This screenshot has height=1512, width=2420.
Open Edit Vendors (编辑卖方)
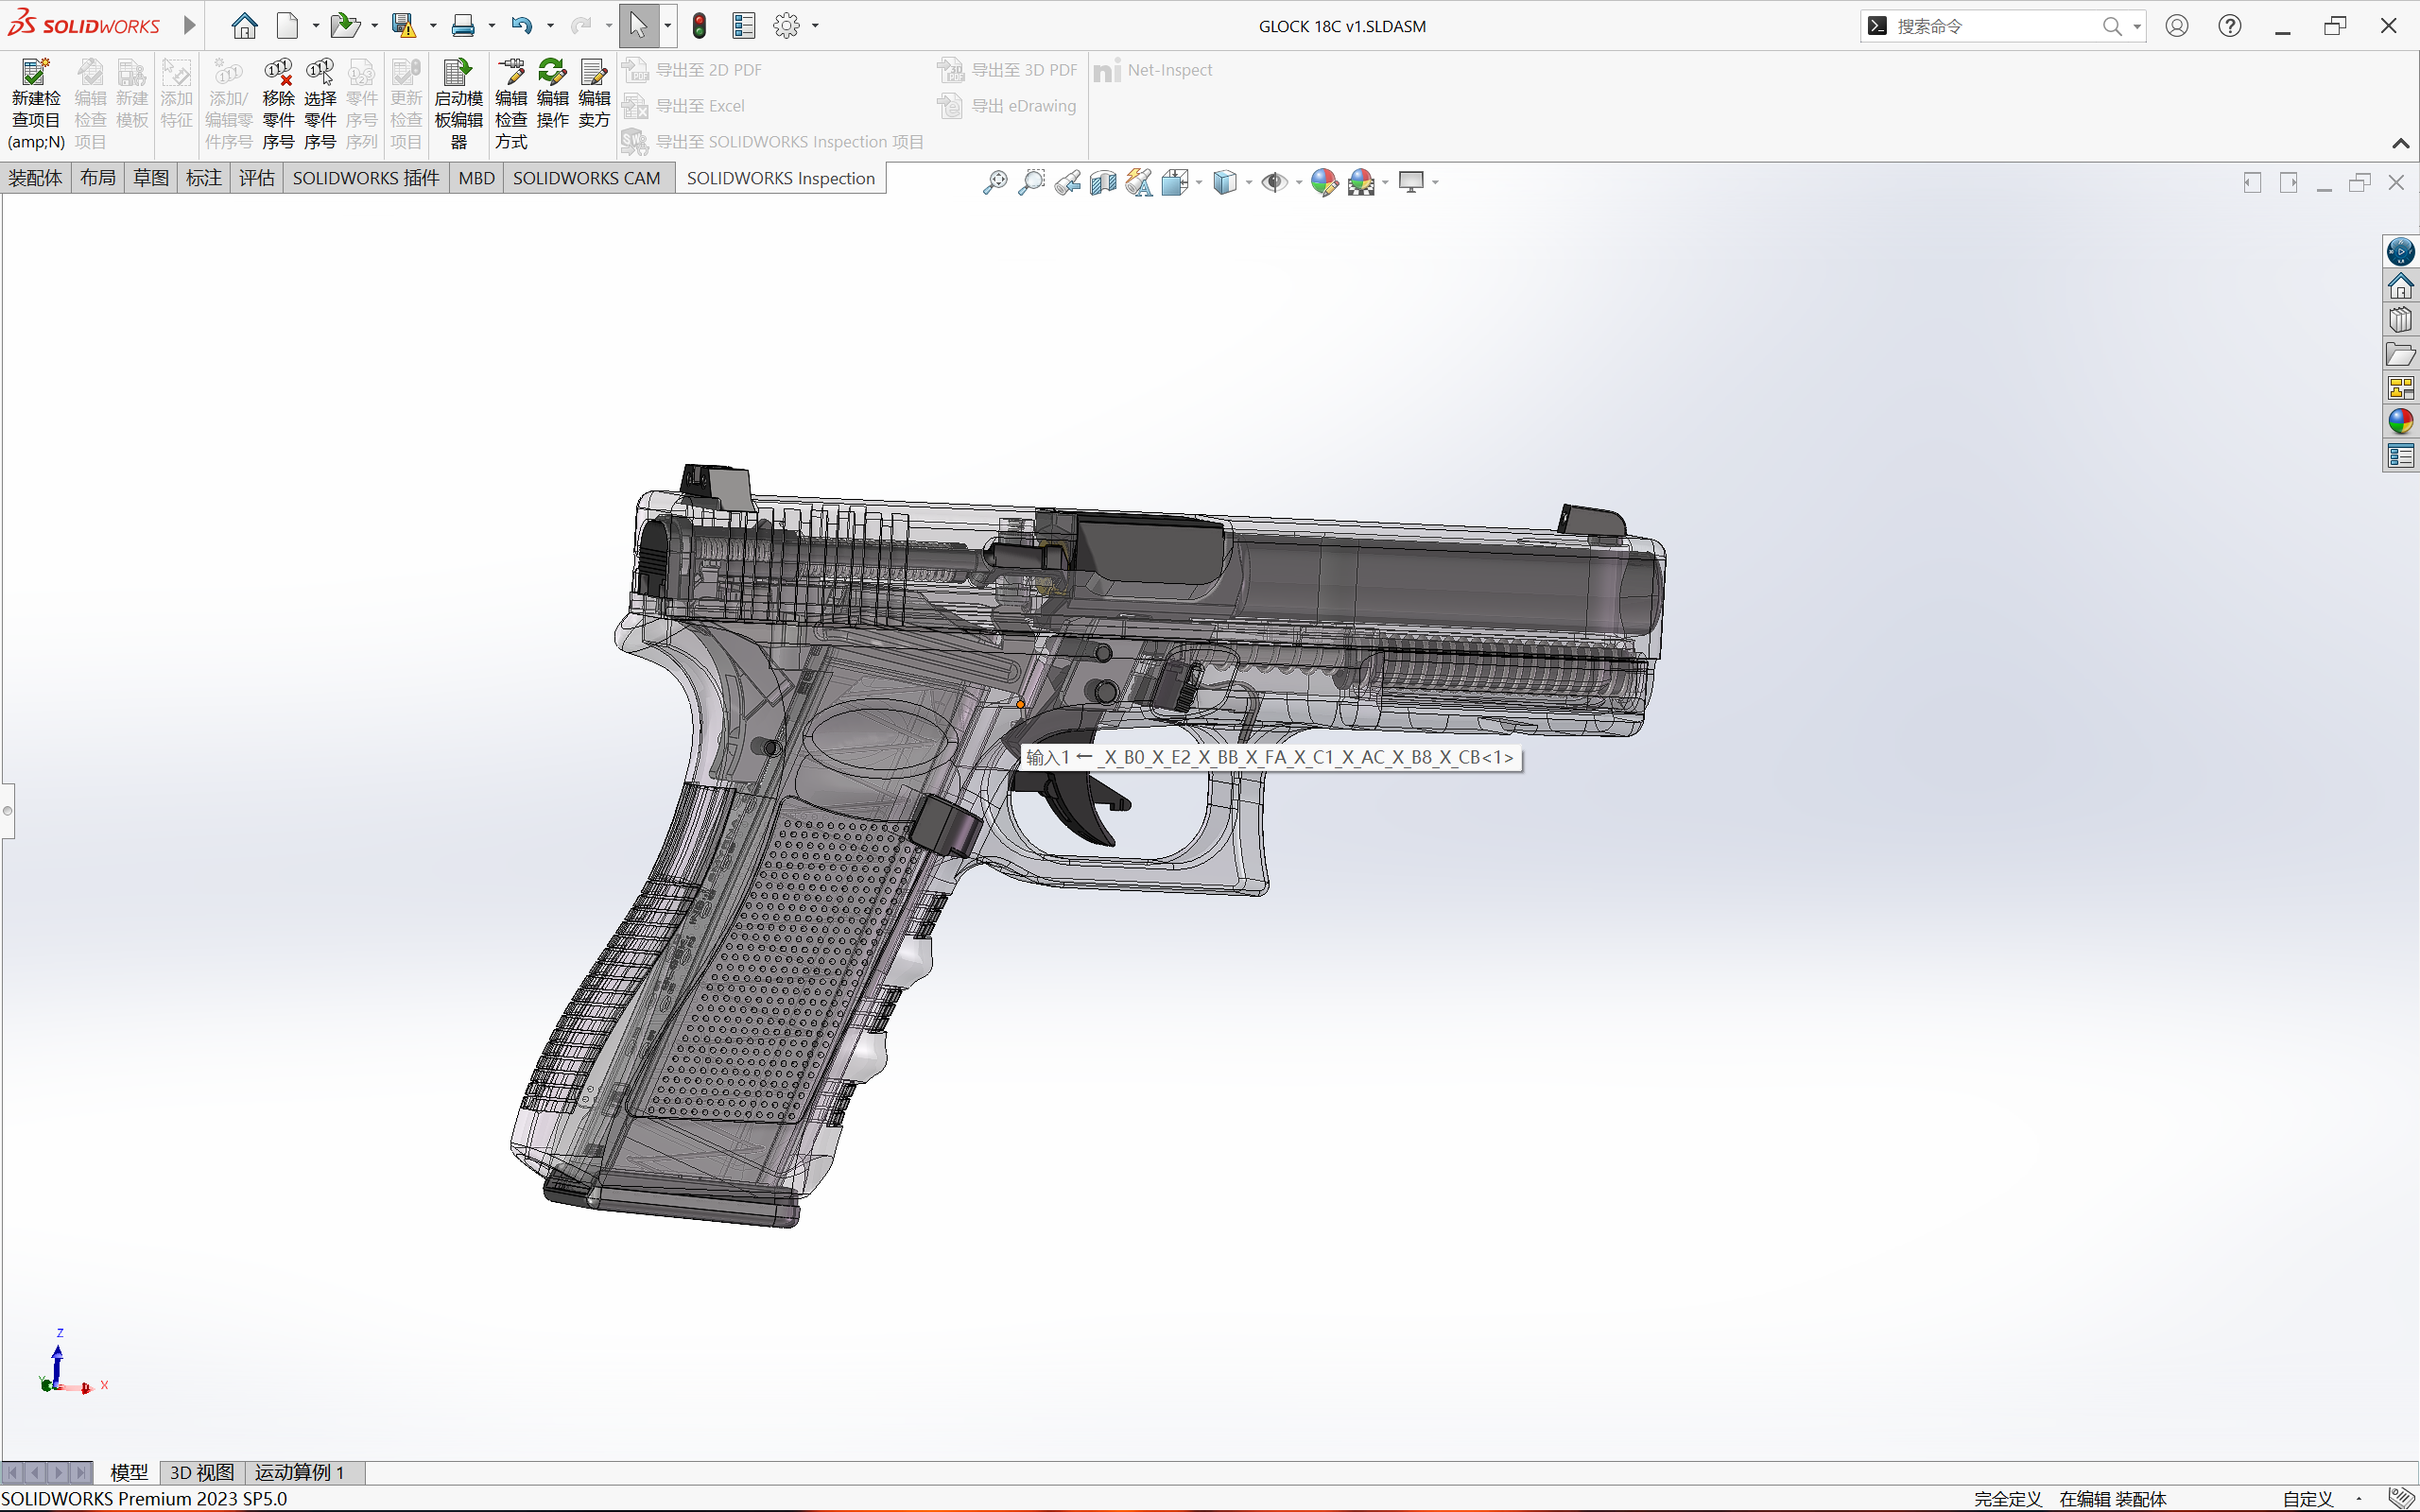(594, 93)
